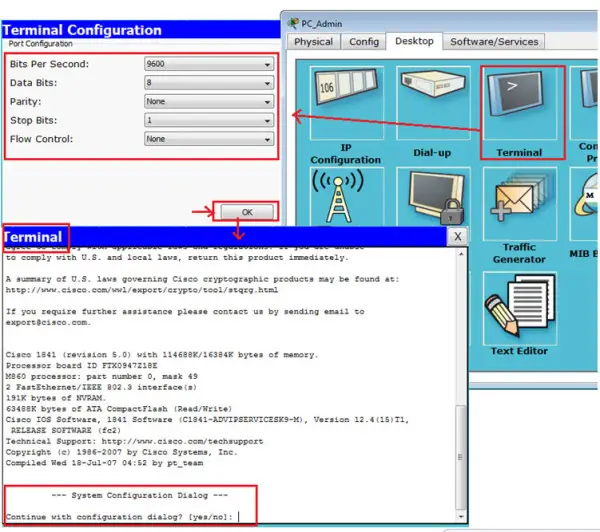This screenshot has height=532, width=600.
Task: Click the 'System Configuration Dialog' text
Action: tap(140, 495)
